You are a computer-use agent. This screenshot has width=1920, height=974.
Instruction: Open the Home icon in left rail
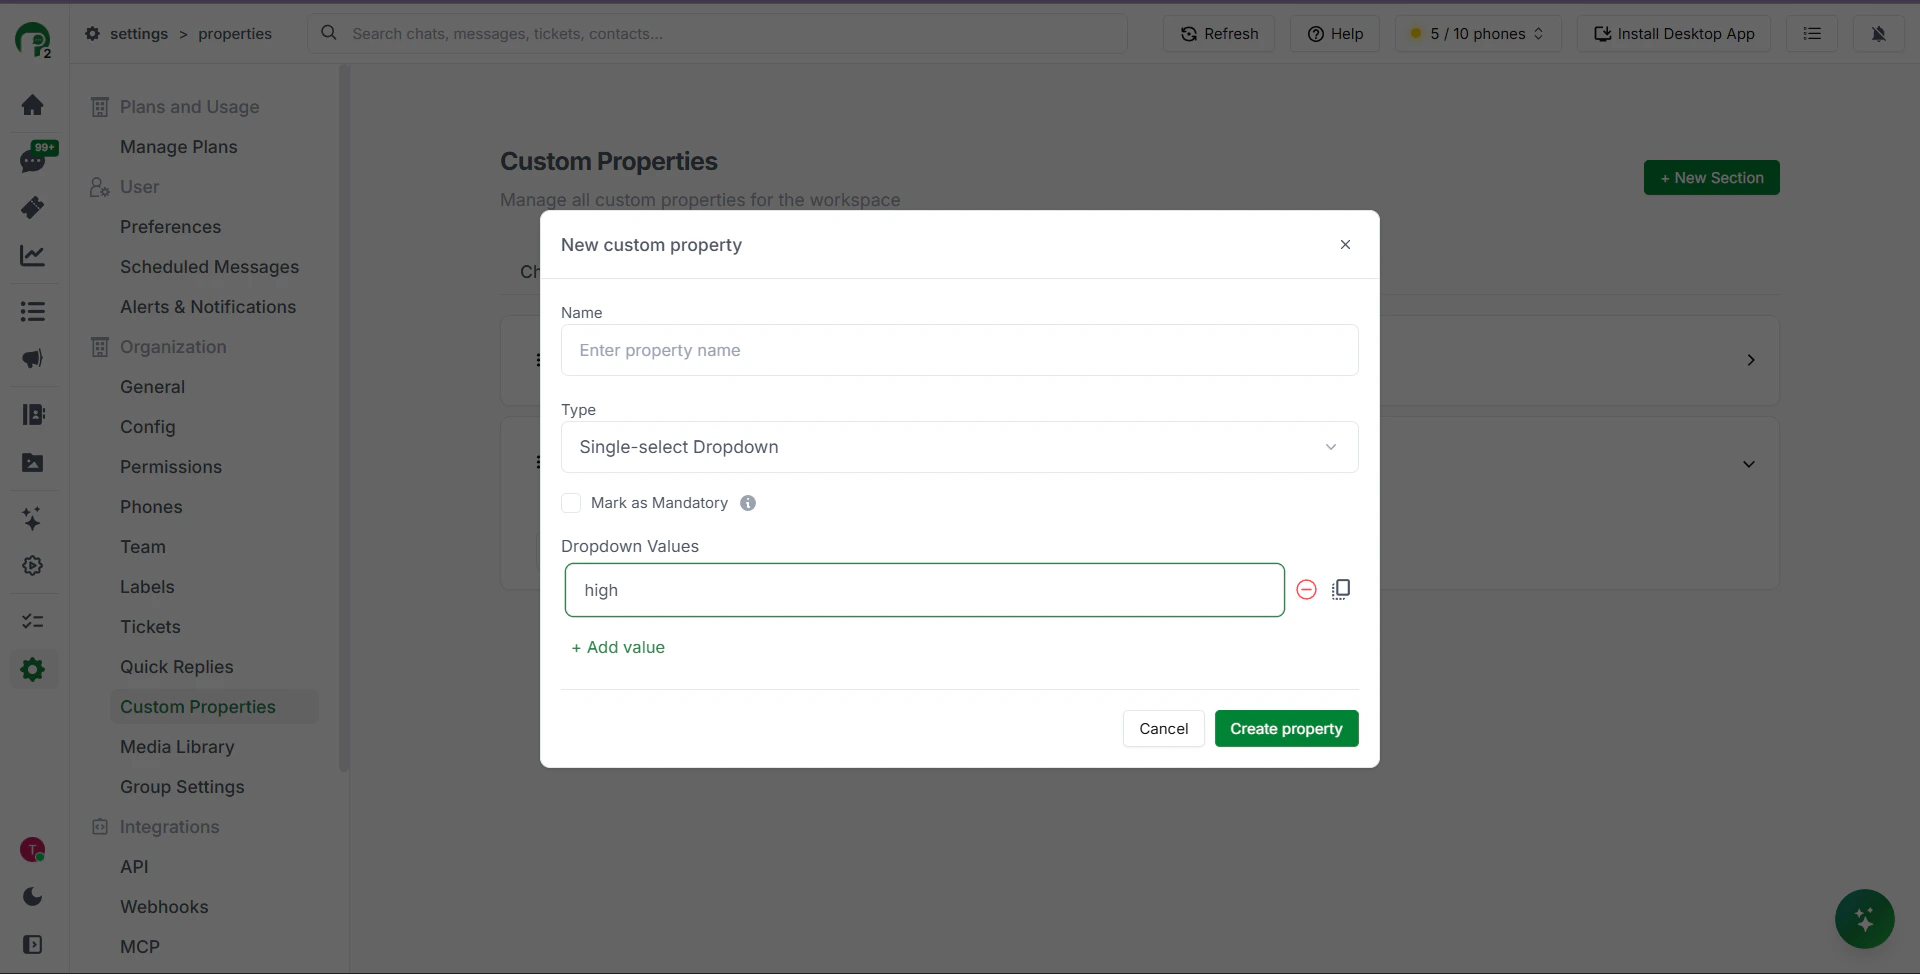(33, 105)
